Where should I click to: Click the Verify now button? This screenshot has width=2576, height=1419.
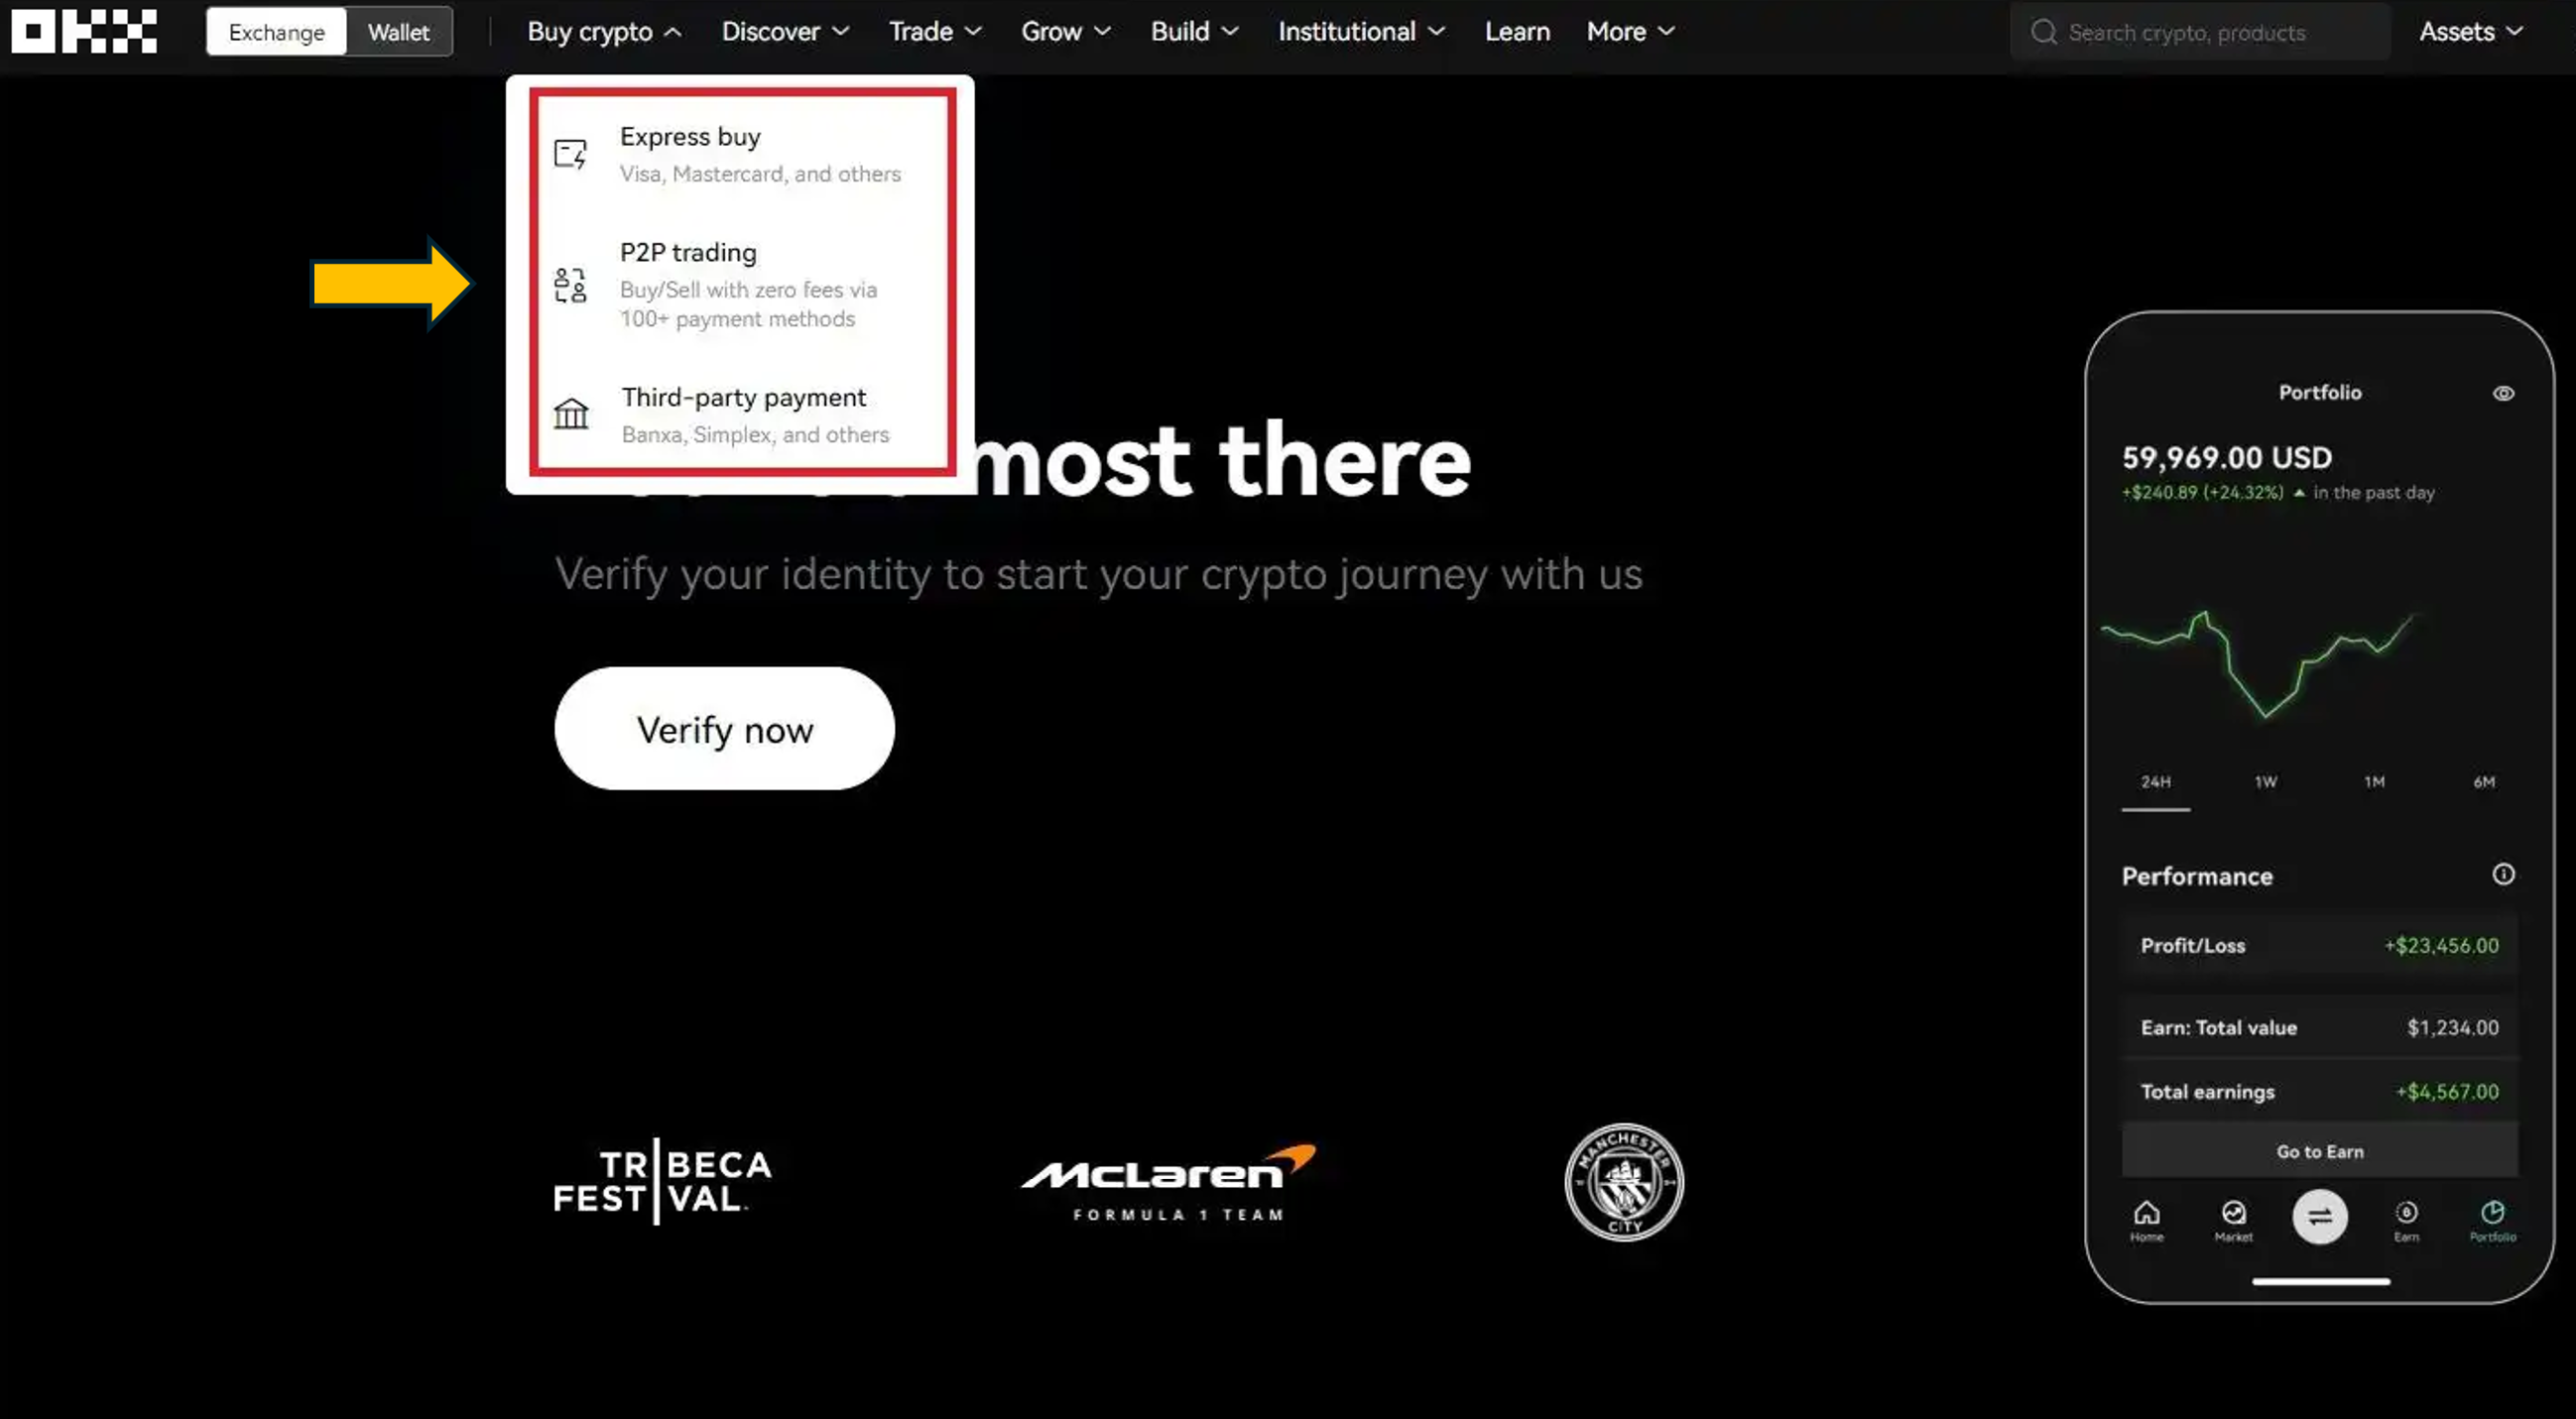[724, 729]
